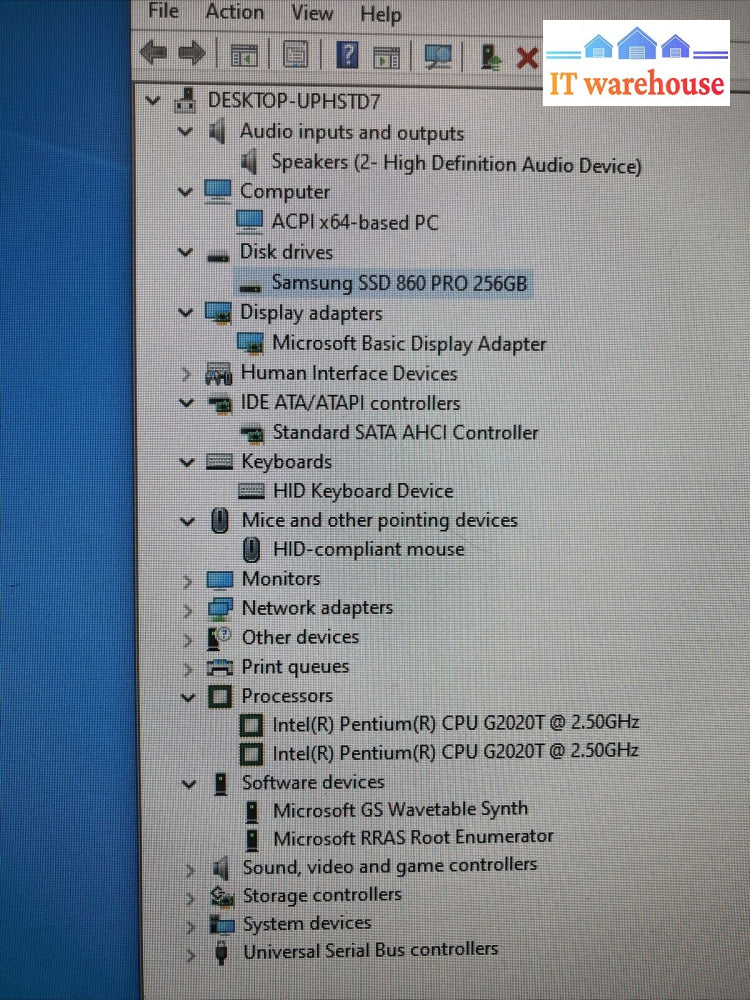Select Standard SATA AHCI Controller entry
Viewport: 750px width, 1000px height.
tap(405, 432)
